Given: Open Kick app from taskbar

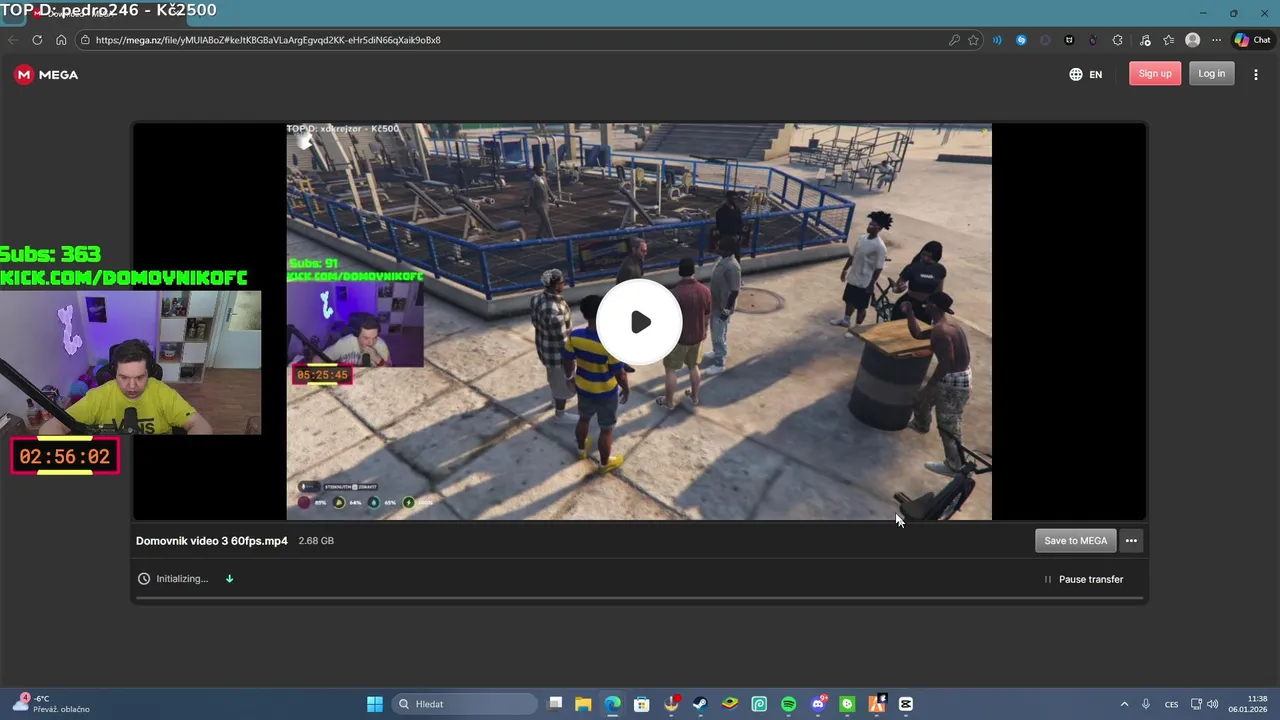Looking at the screenshot, I should click(847, 704).
